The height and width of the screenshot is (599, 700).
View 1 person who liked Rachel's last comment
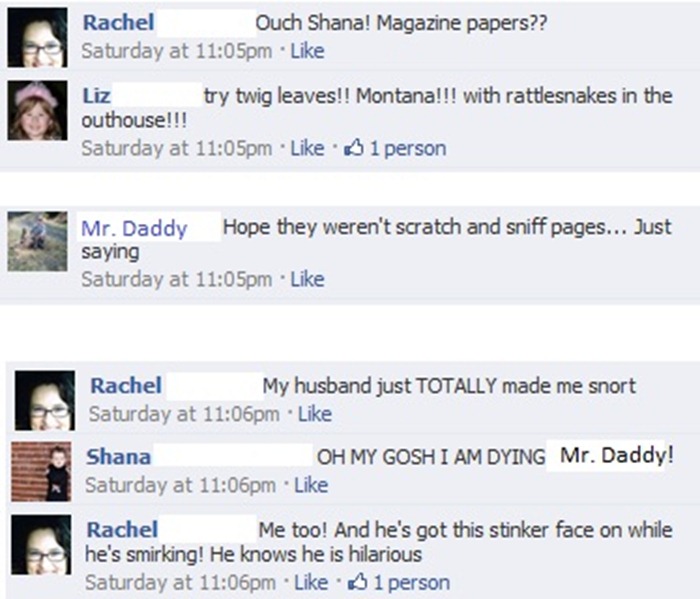(x=412, y=582)
